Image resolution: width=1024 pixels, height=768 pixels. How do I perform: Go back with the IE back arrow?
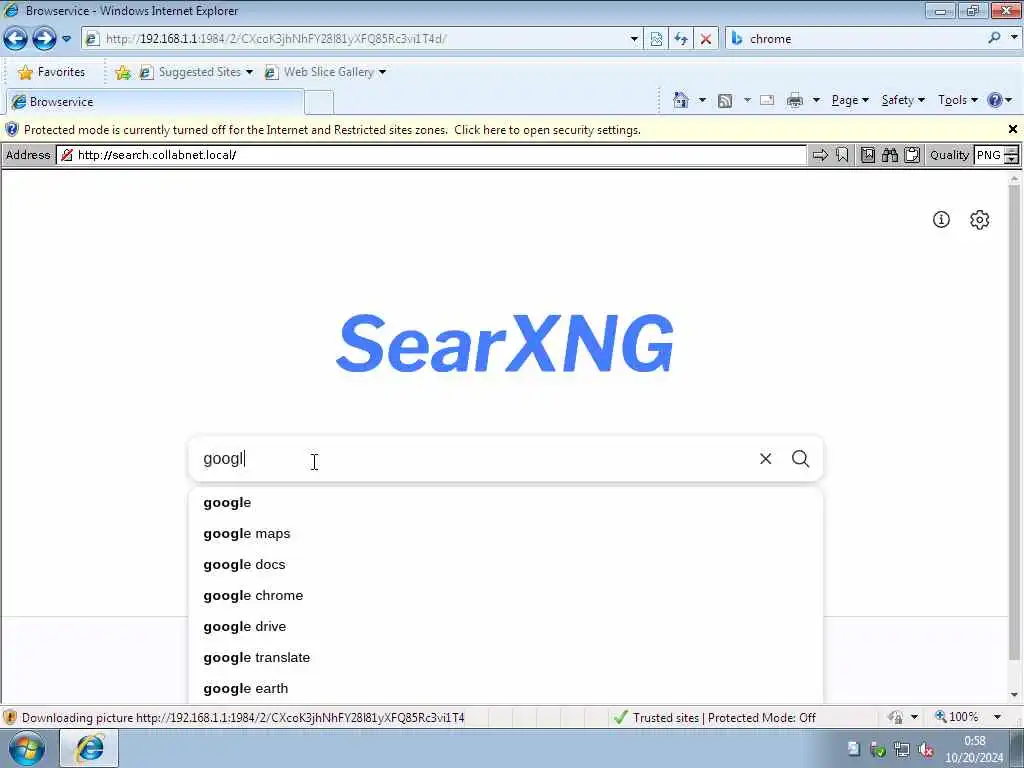click(16, 39)
